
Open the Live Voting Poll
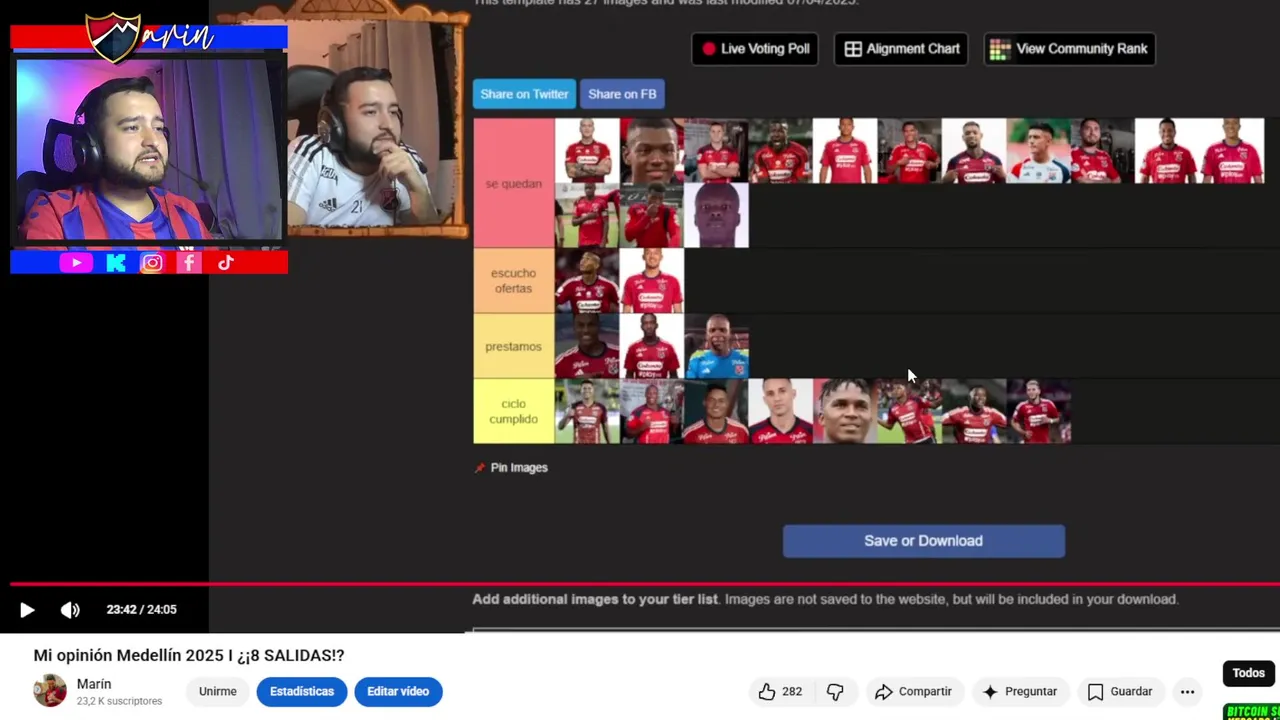point(755,49)
